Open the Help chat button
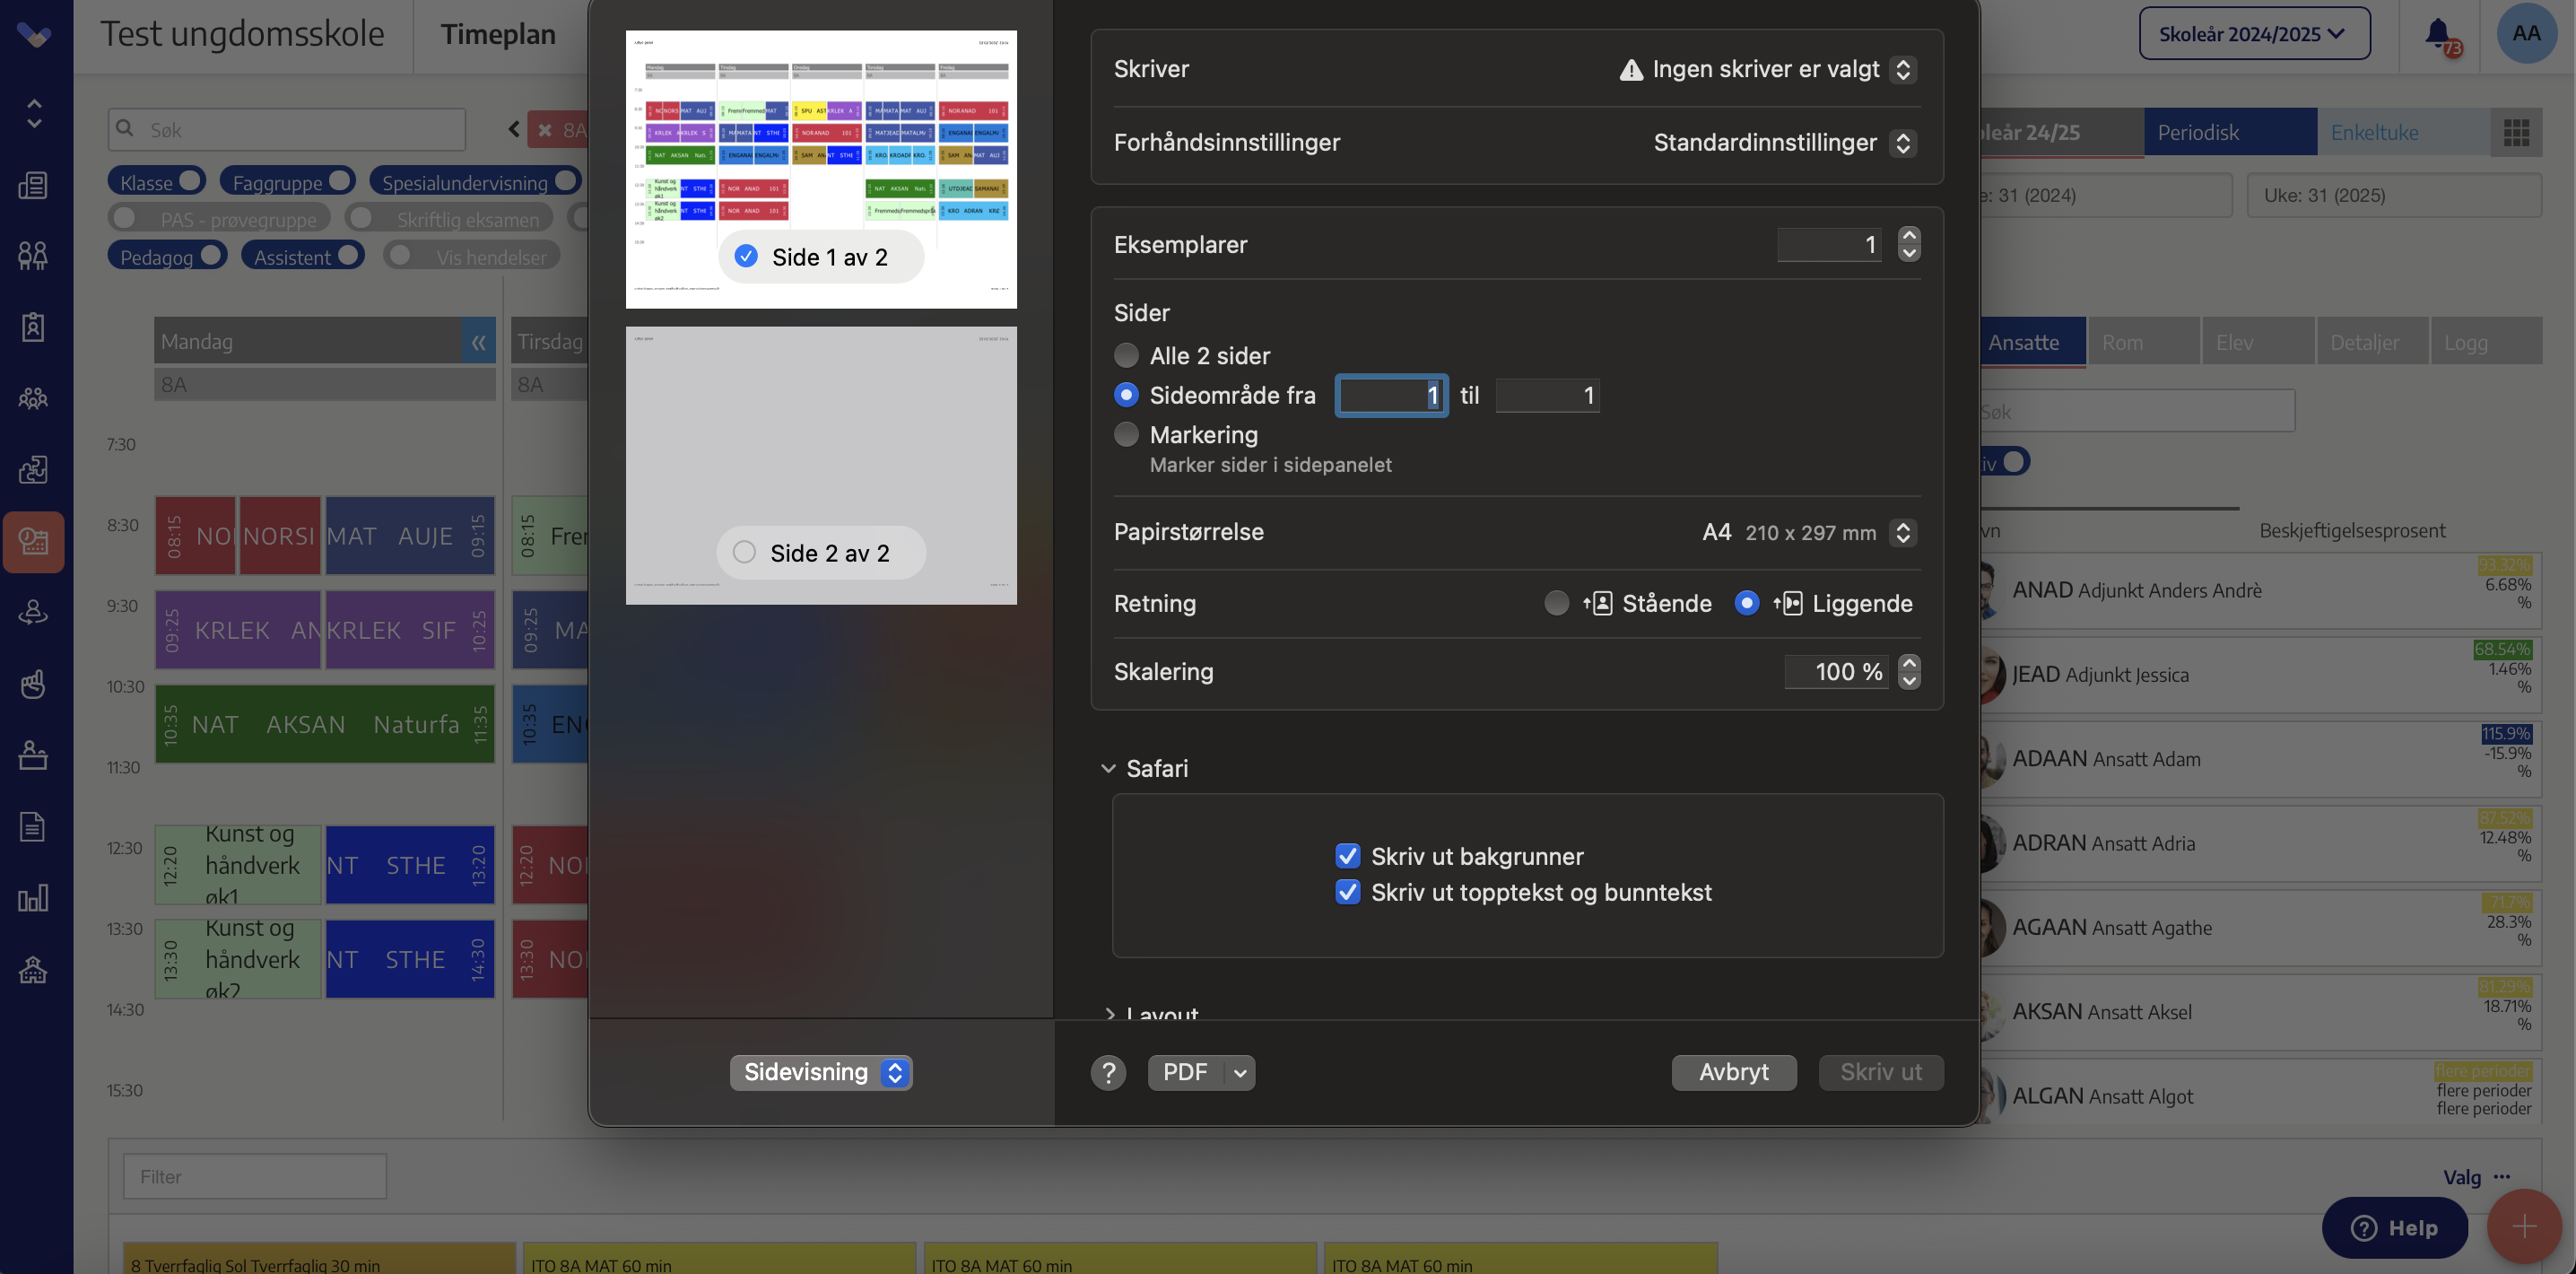The width and height of the screenshot is (2576, 1274). [2394, 1227]
